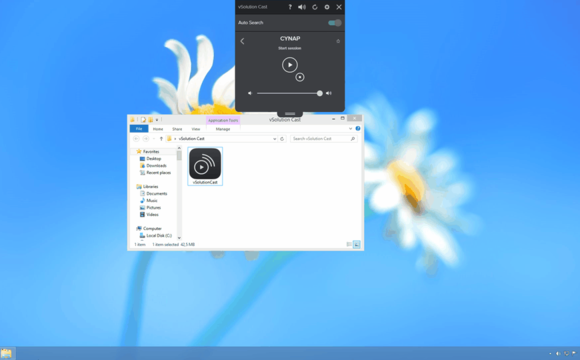Toggle audio speaker icon in Cast title bar

coord(302,7)
